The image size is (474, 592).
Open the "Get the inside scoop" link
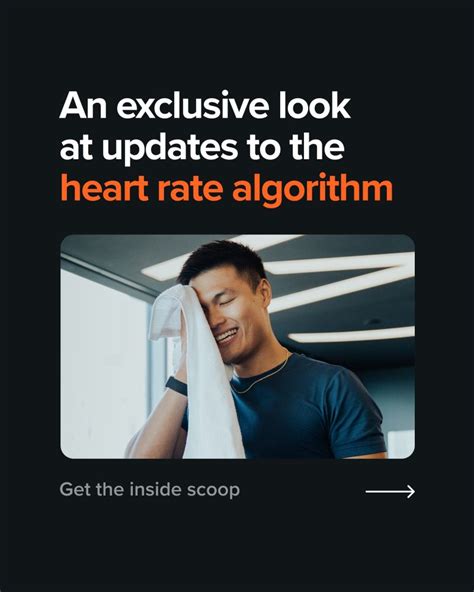[150, 490]
